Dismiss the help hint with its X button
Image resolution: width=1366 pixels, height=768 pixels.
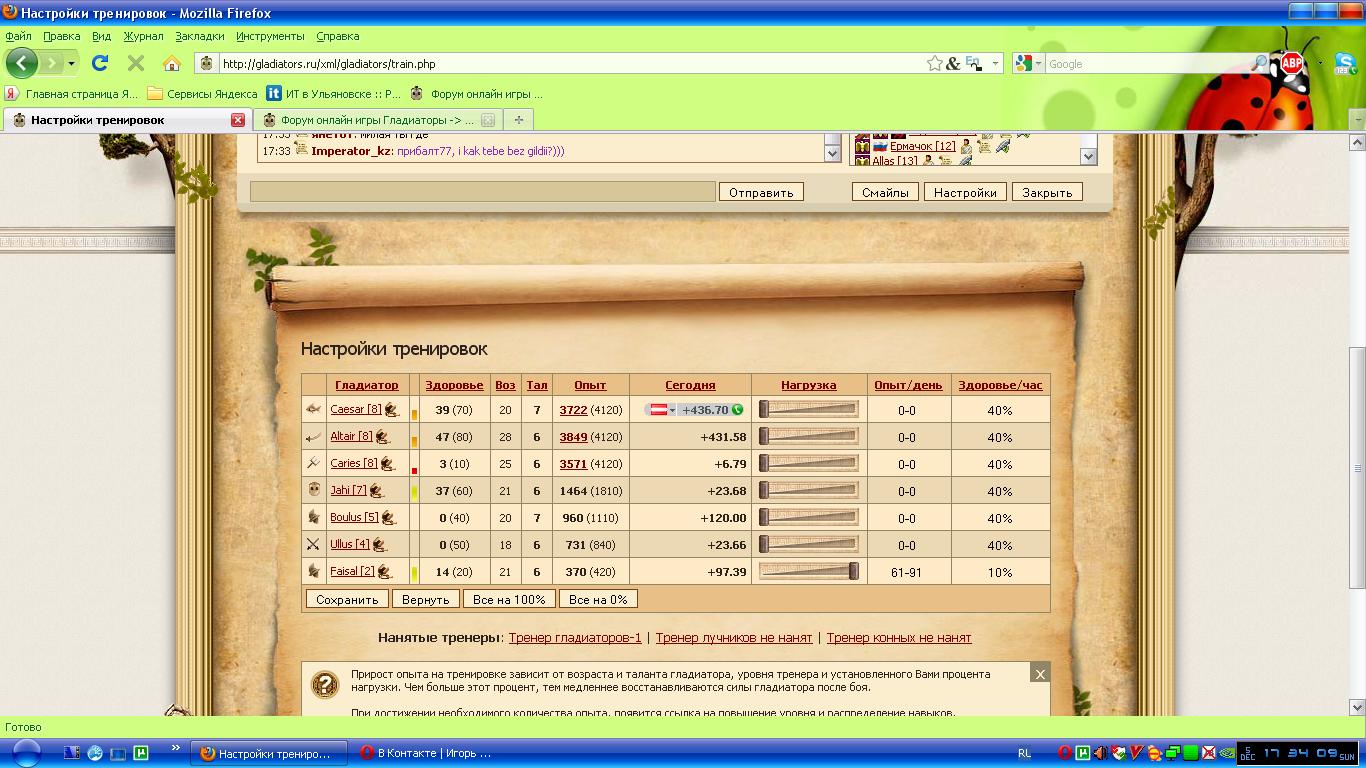tap(1040, 674)
